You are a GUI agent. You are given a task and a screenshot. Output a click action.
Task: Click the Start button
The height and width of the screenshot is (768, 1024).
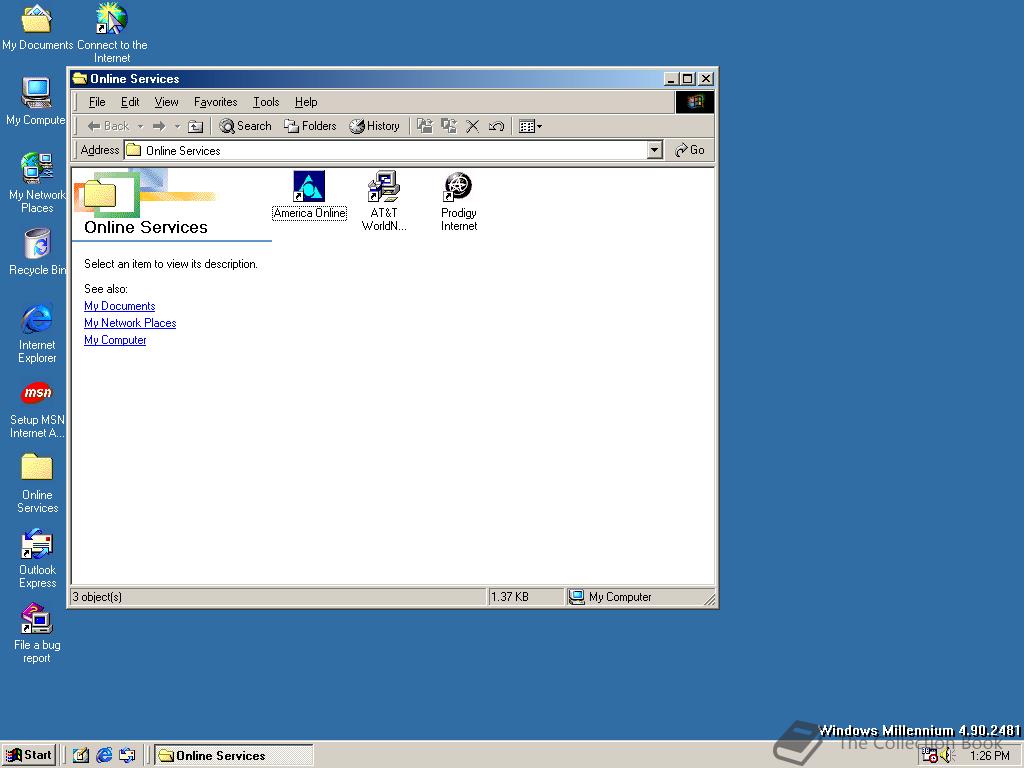pos(29,756)
